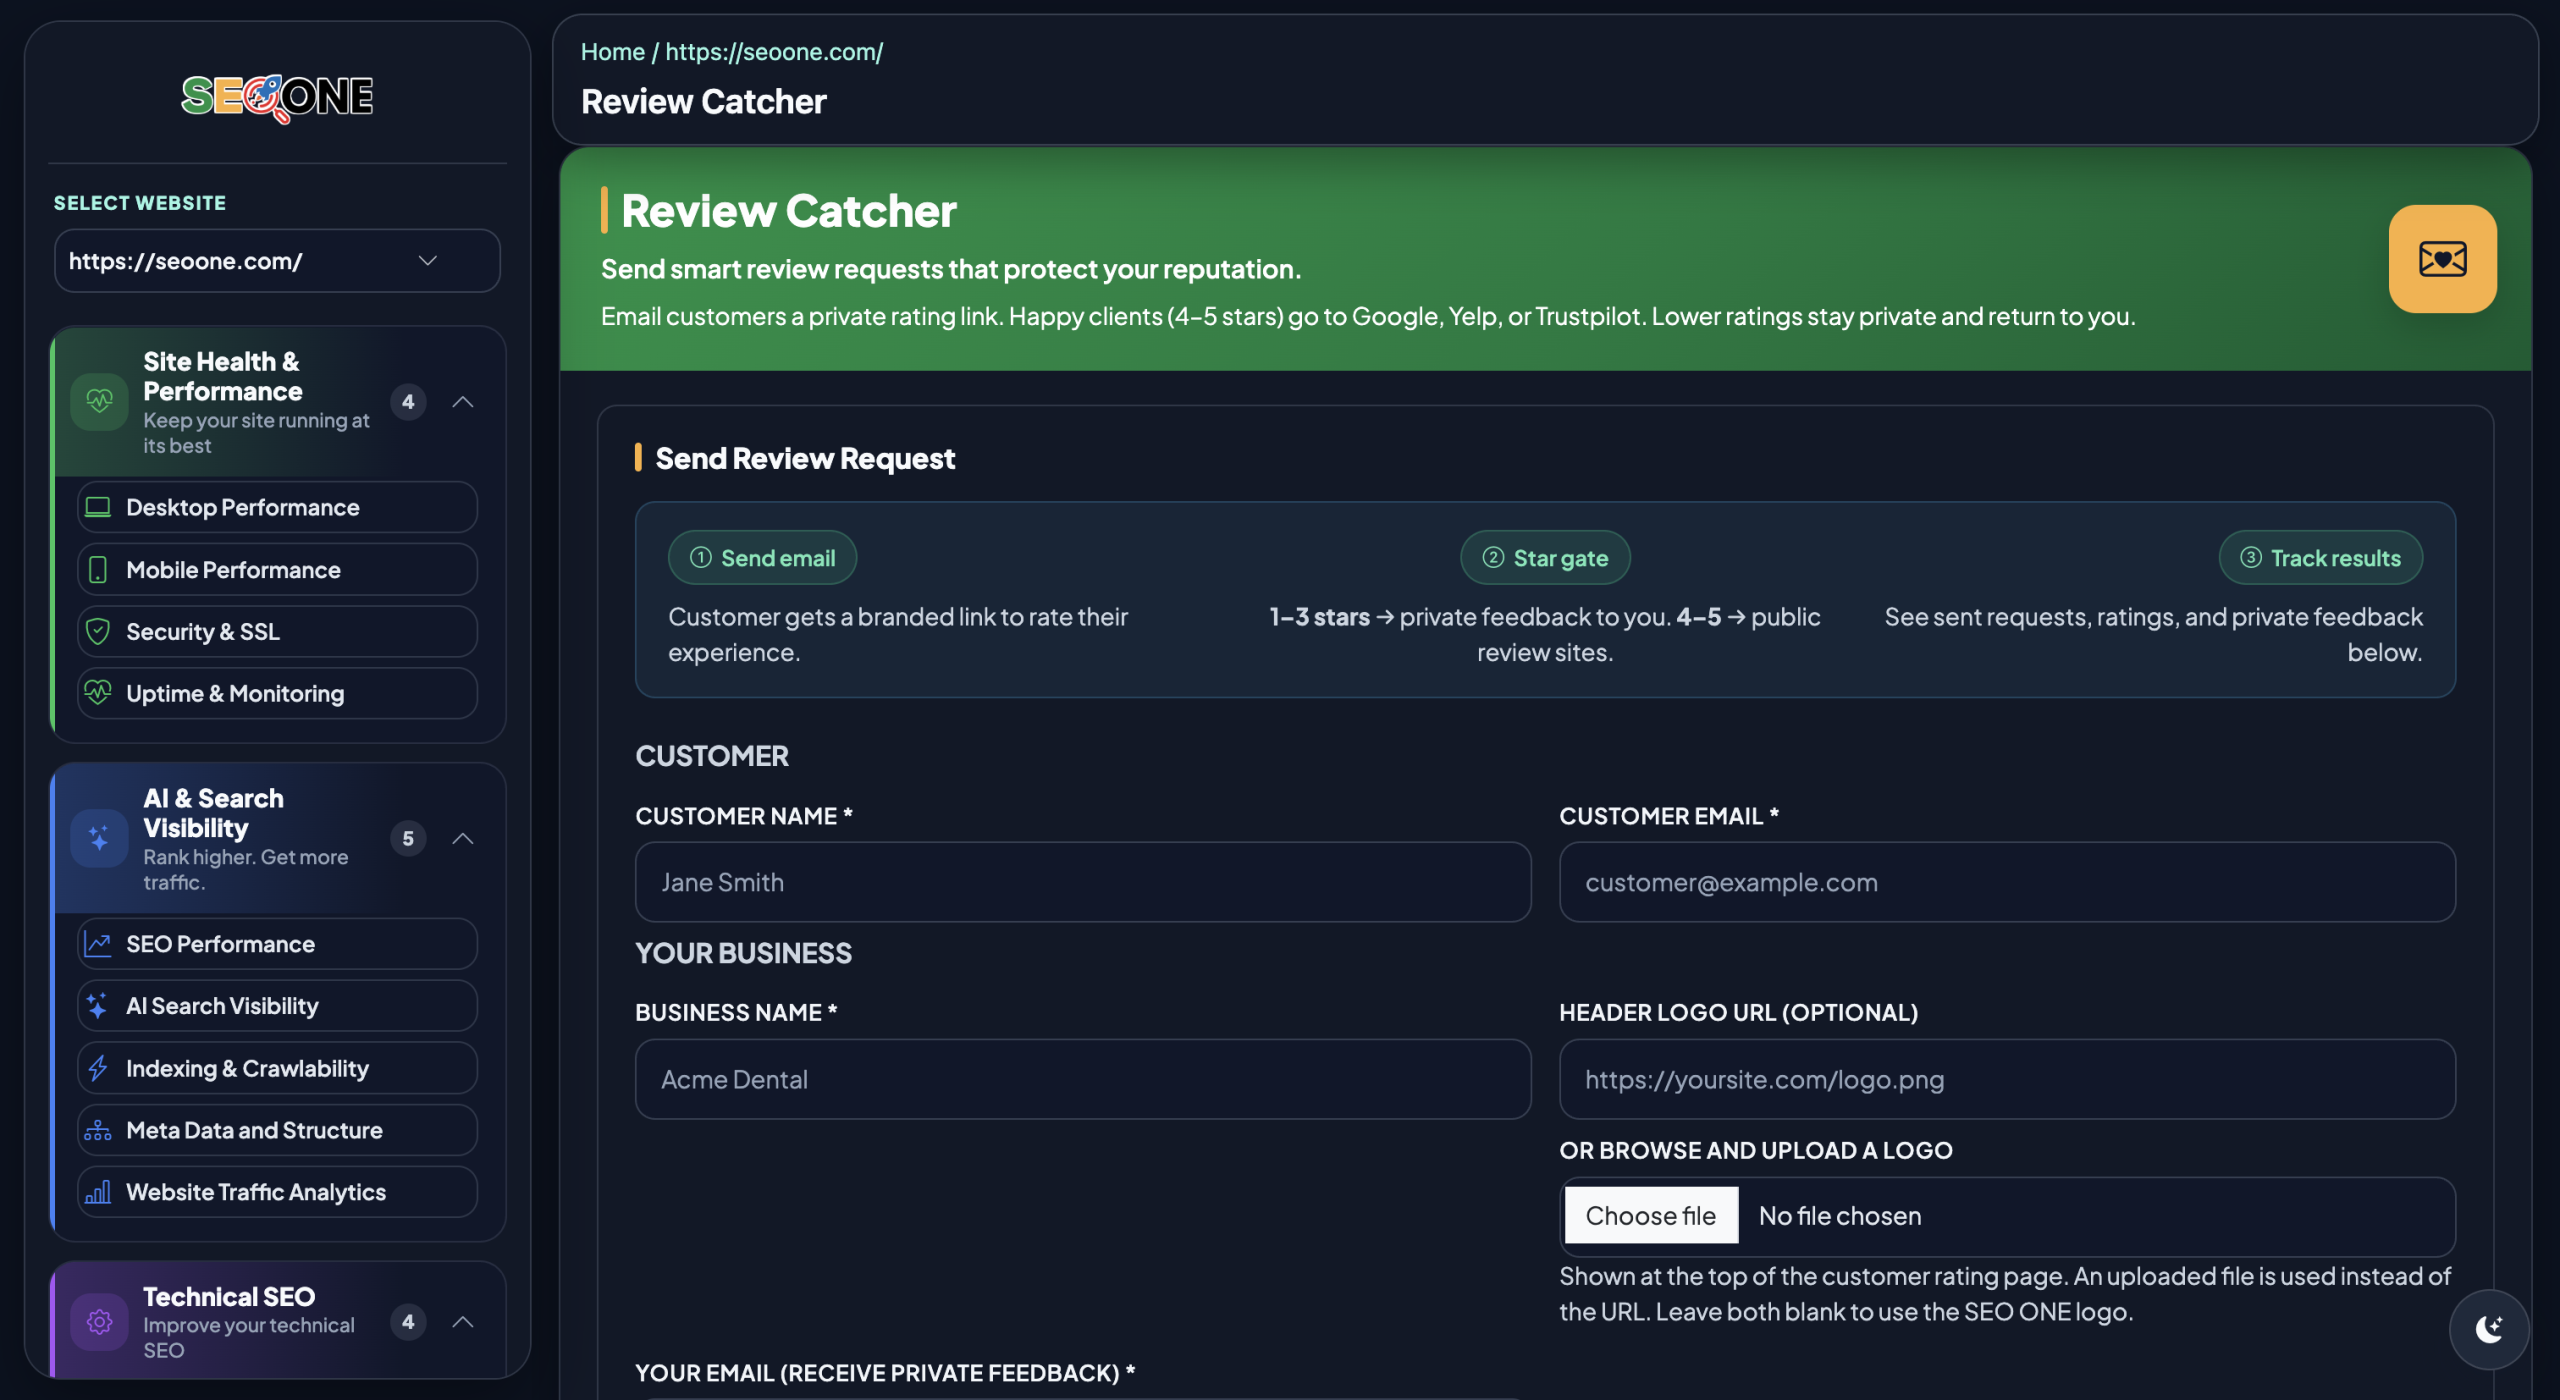
Task: Click the Mobile Performance phone icon
Action: click(x=98, y=570)
